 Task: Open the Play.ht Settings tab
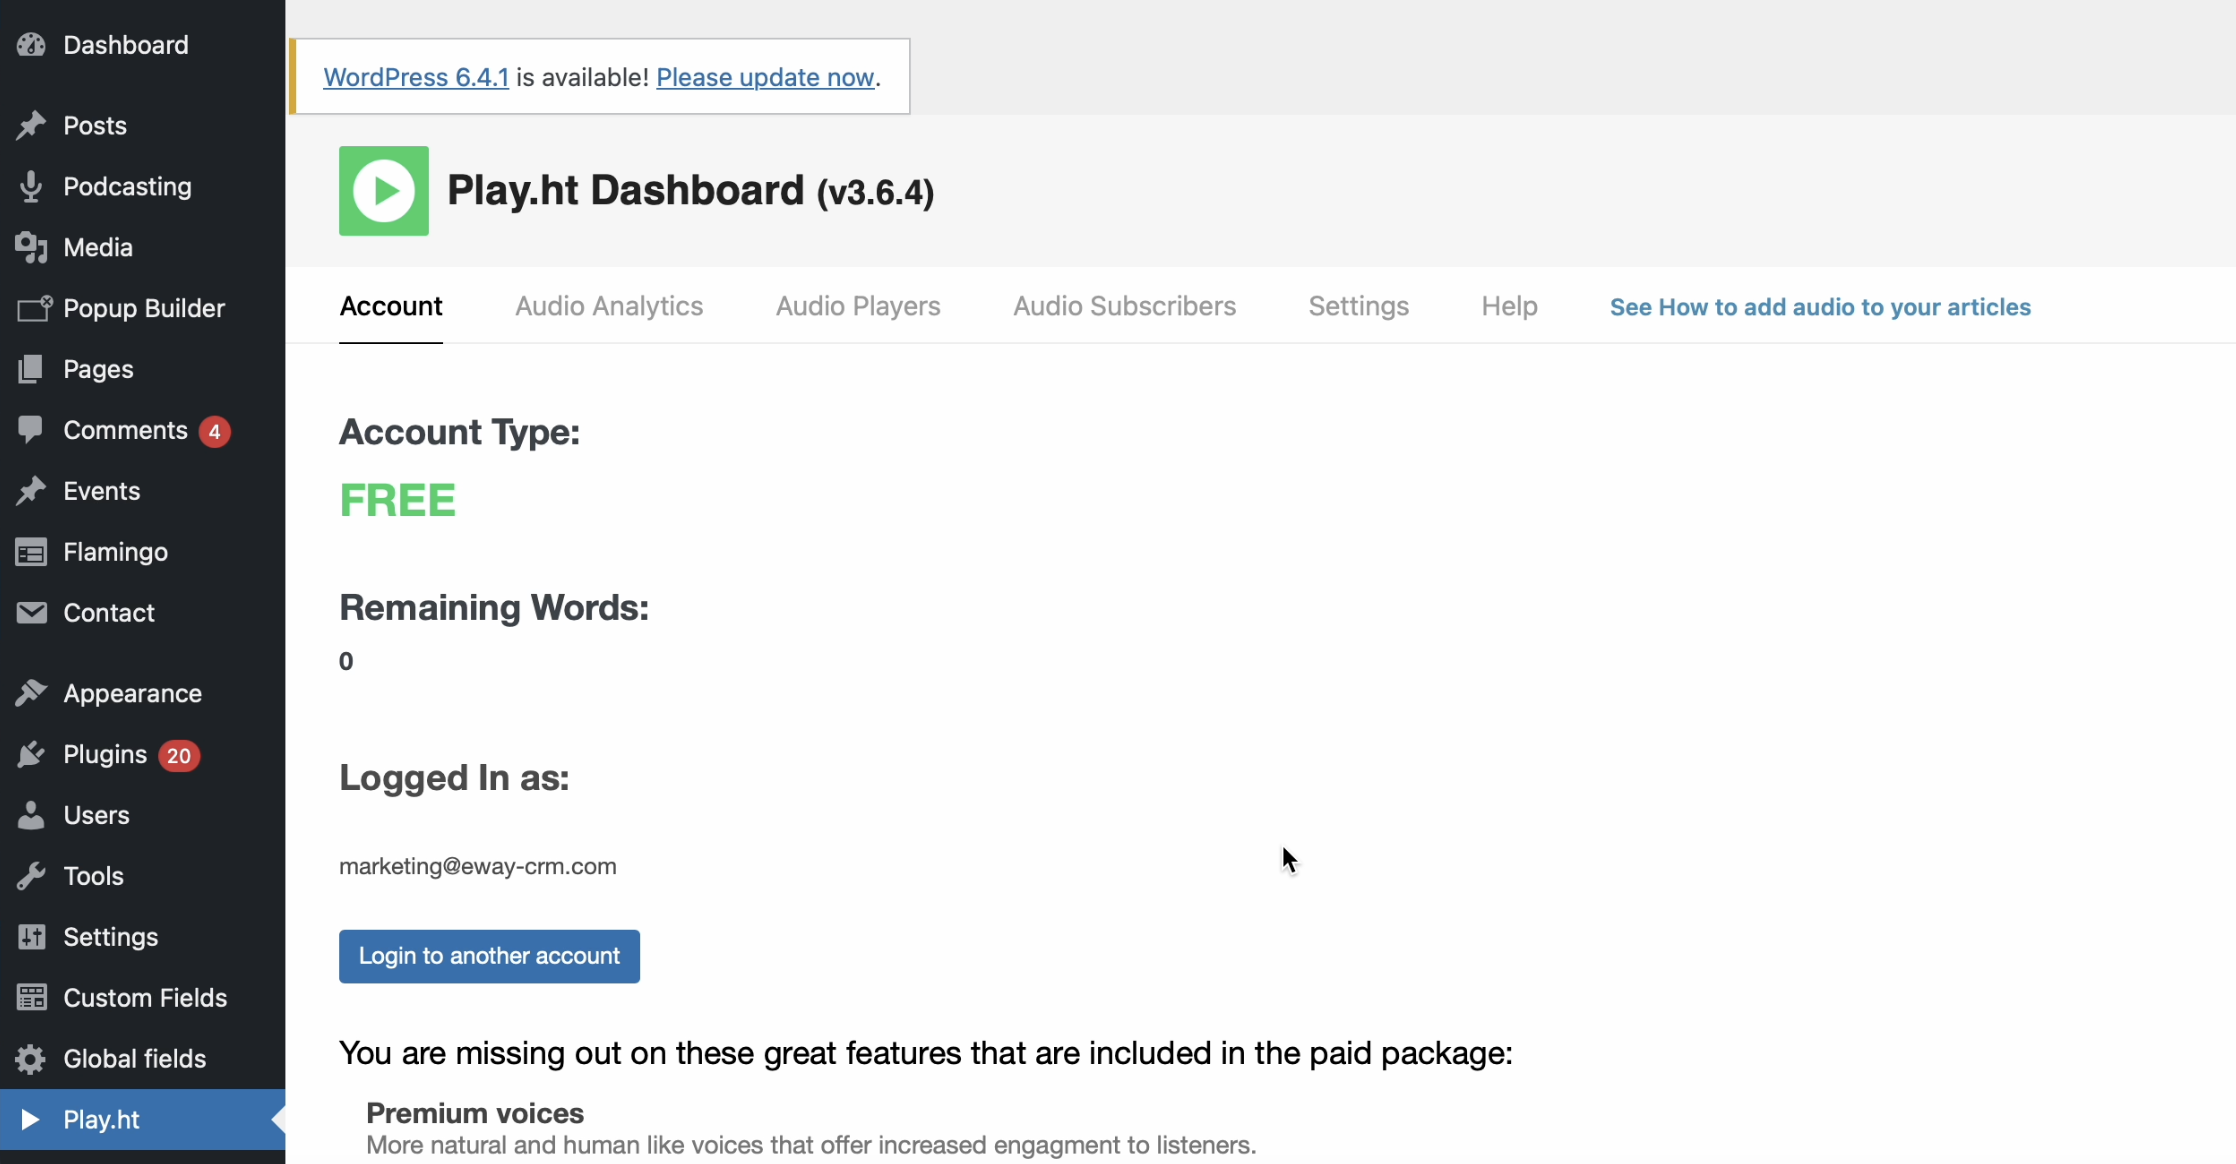coord(1358,306)
